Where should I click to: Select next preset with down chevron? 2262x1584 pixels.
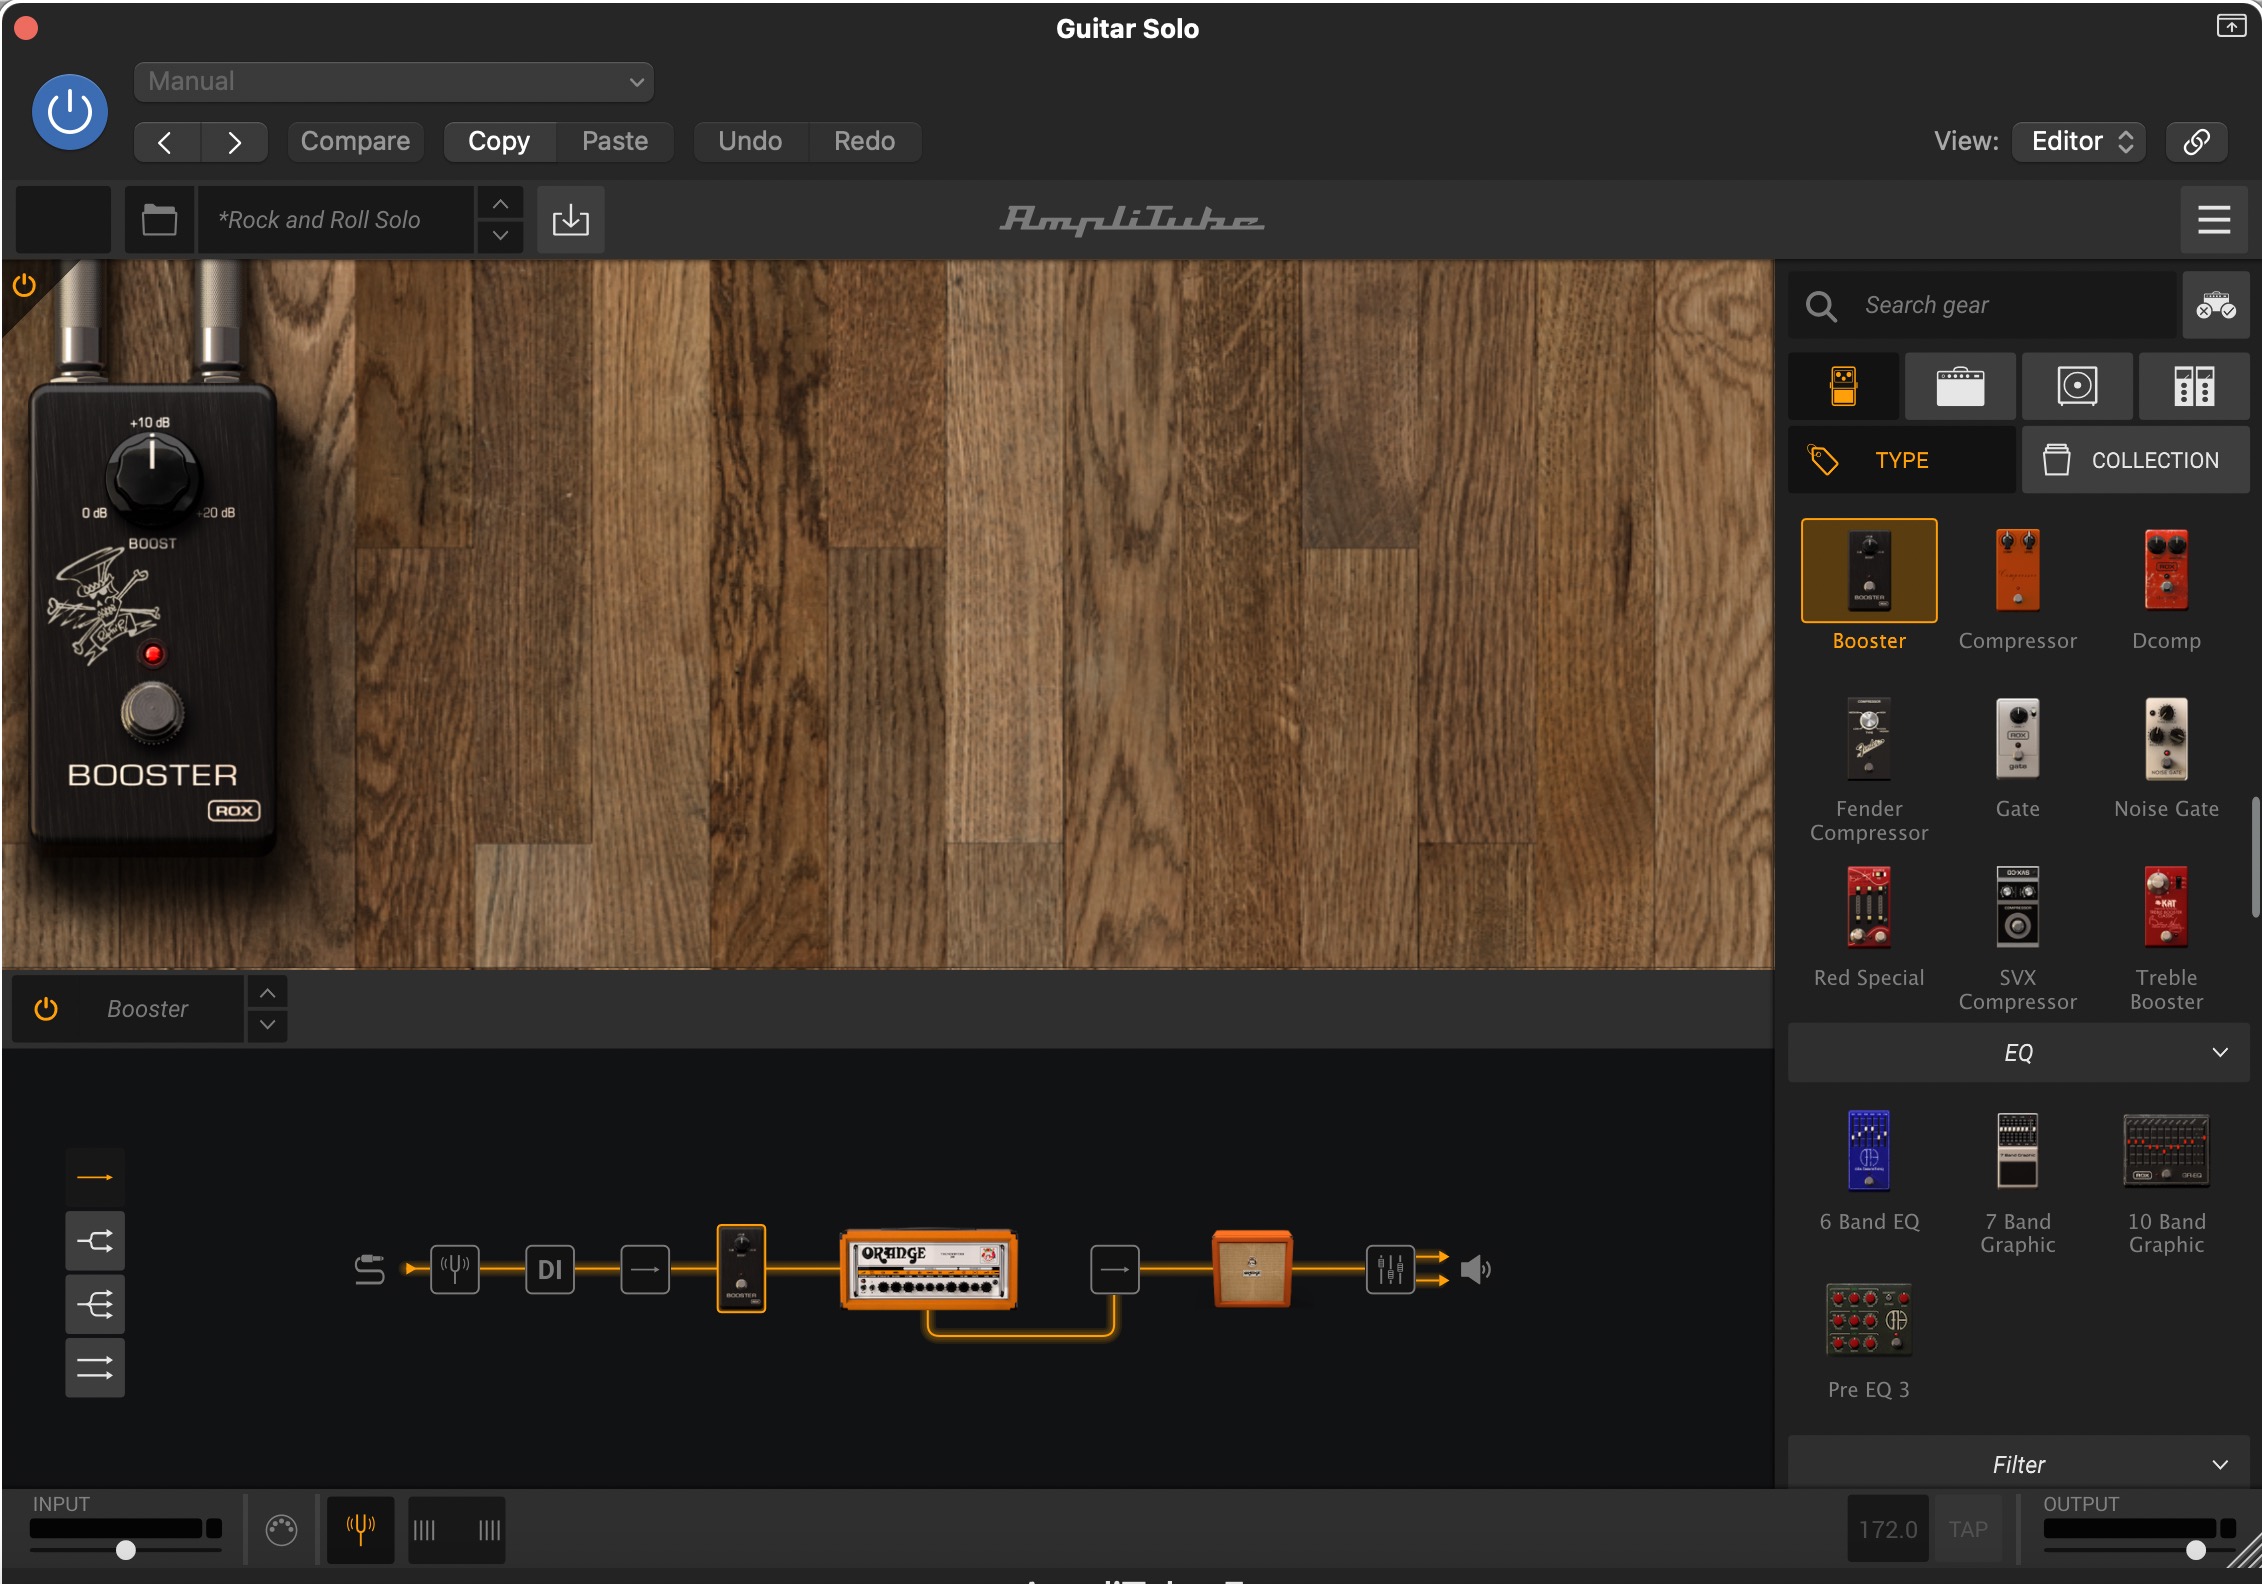(500, 236)
